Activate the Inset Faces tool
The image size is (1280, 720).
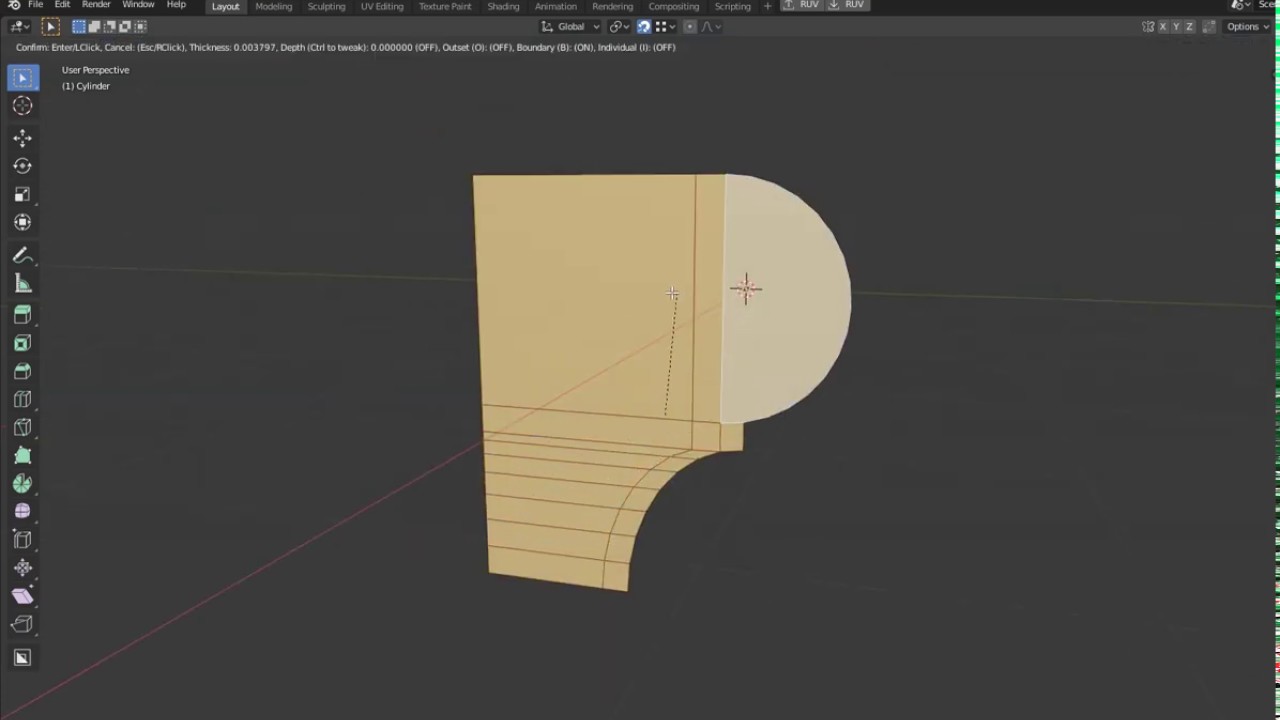(x=22, y=344)
